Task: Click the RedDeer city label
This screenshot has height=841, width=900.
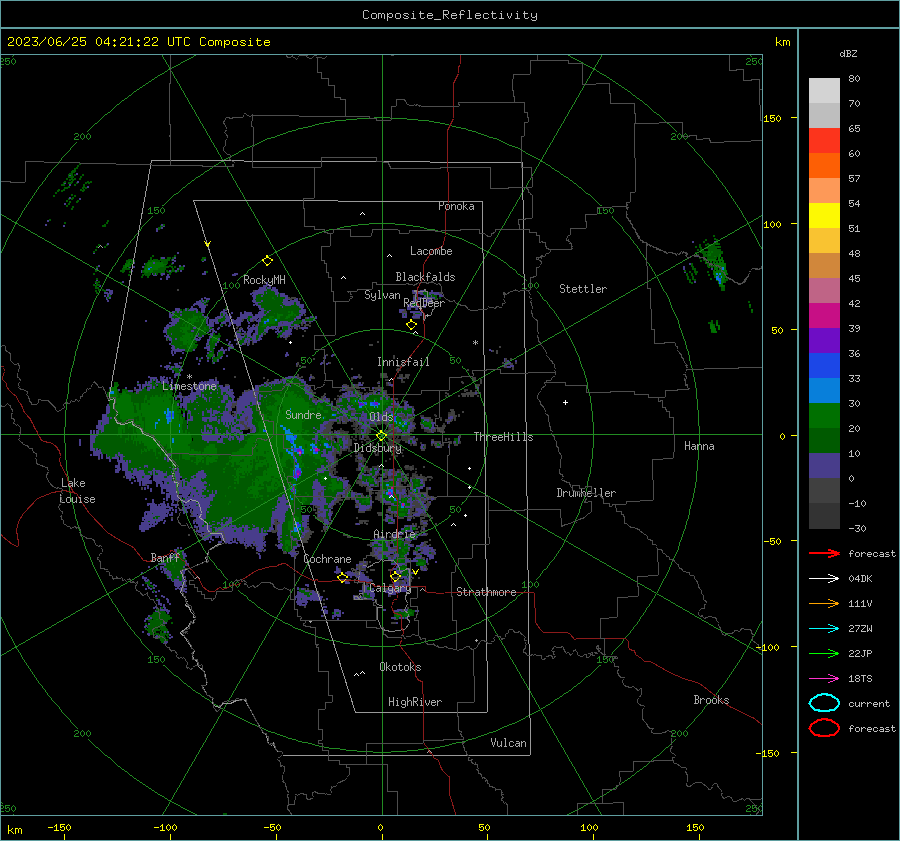Action: click(x=424, y=303)
